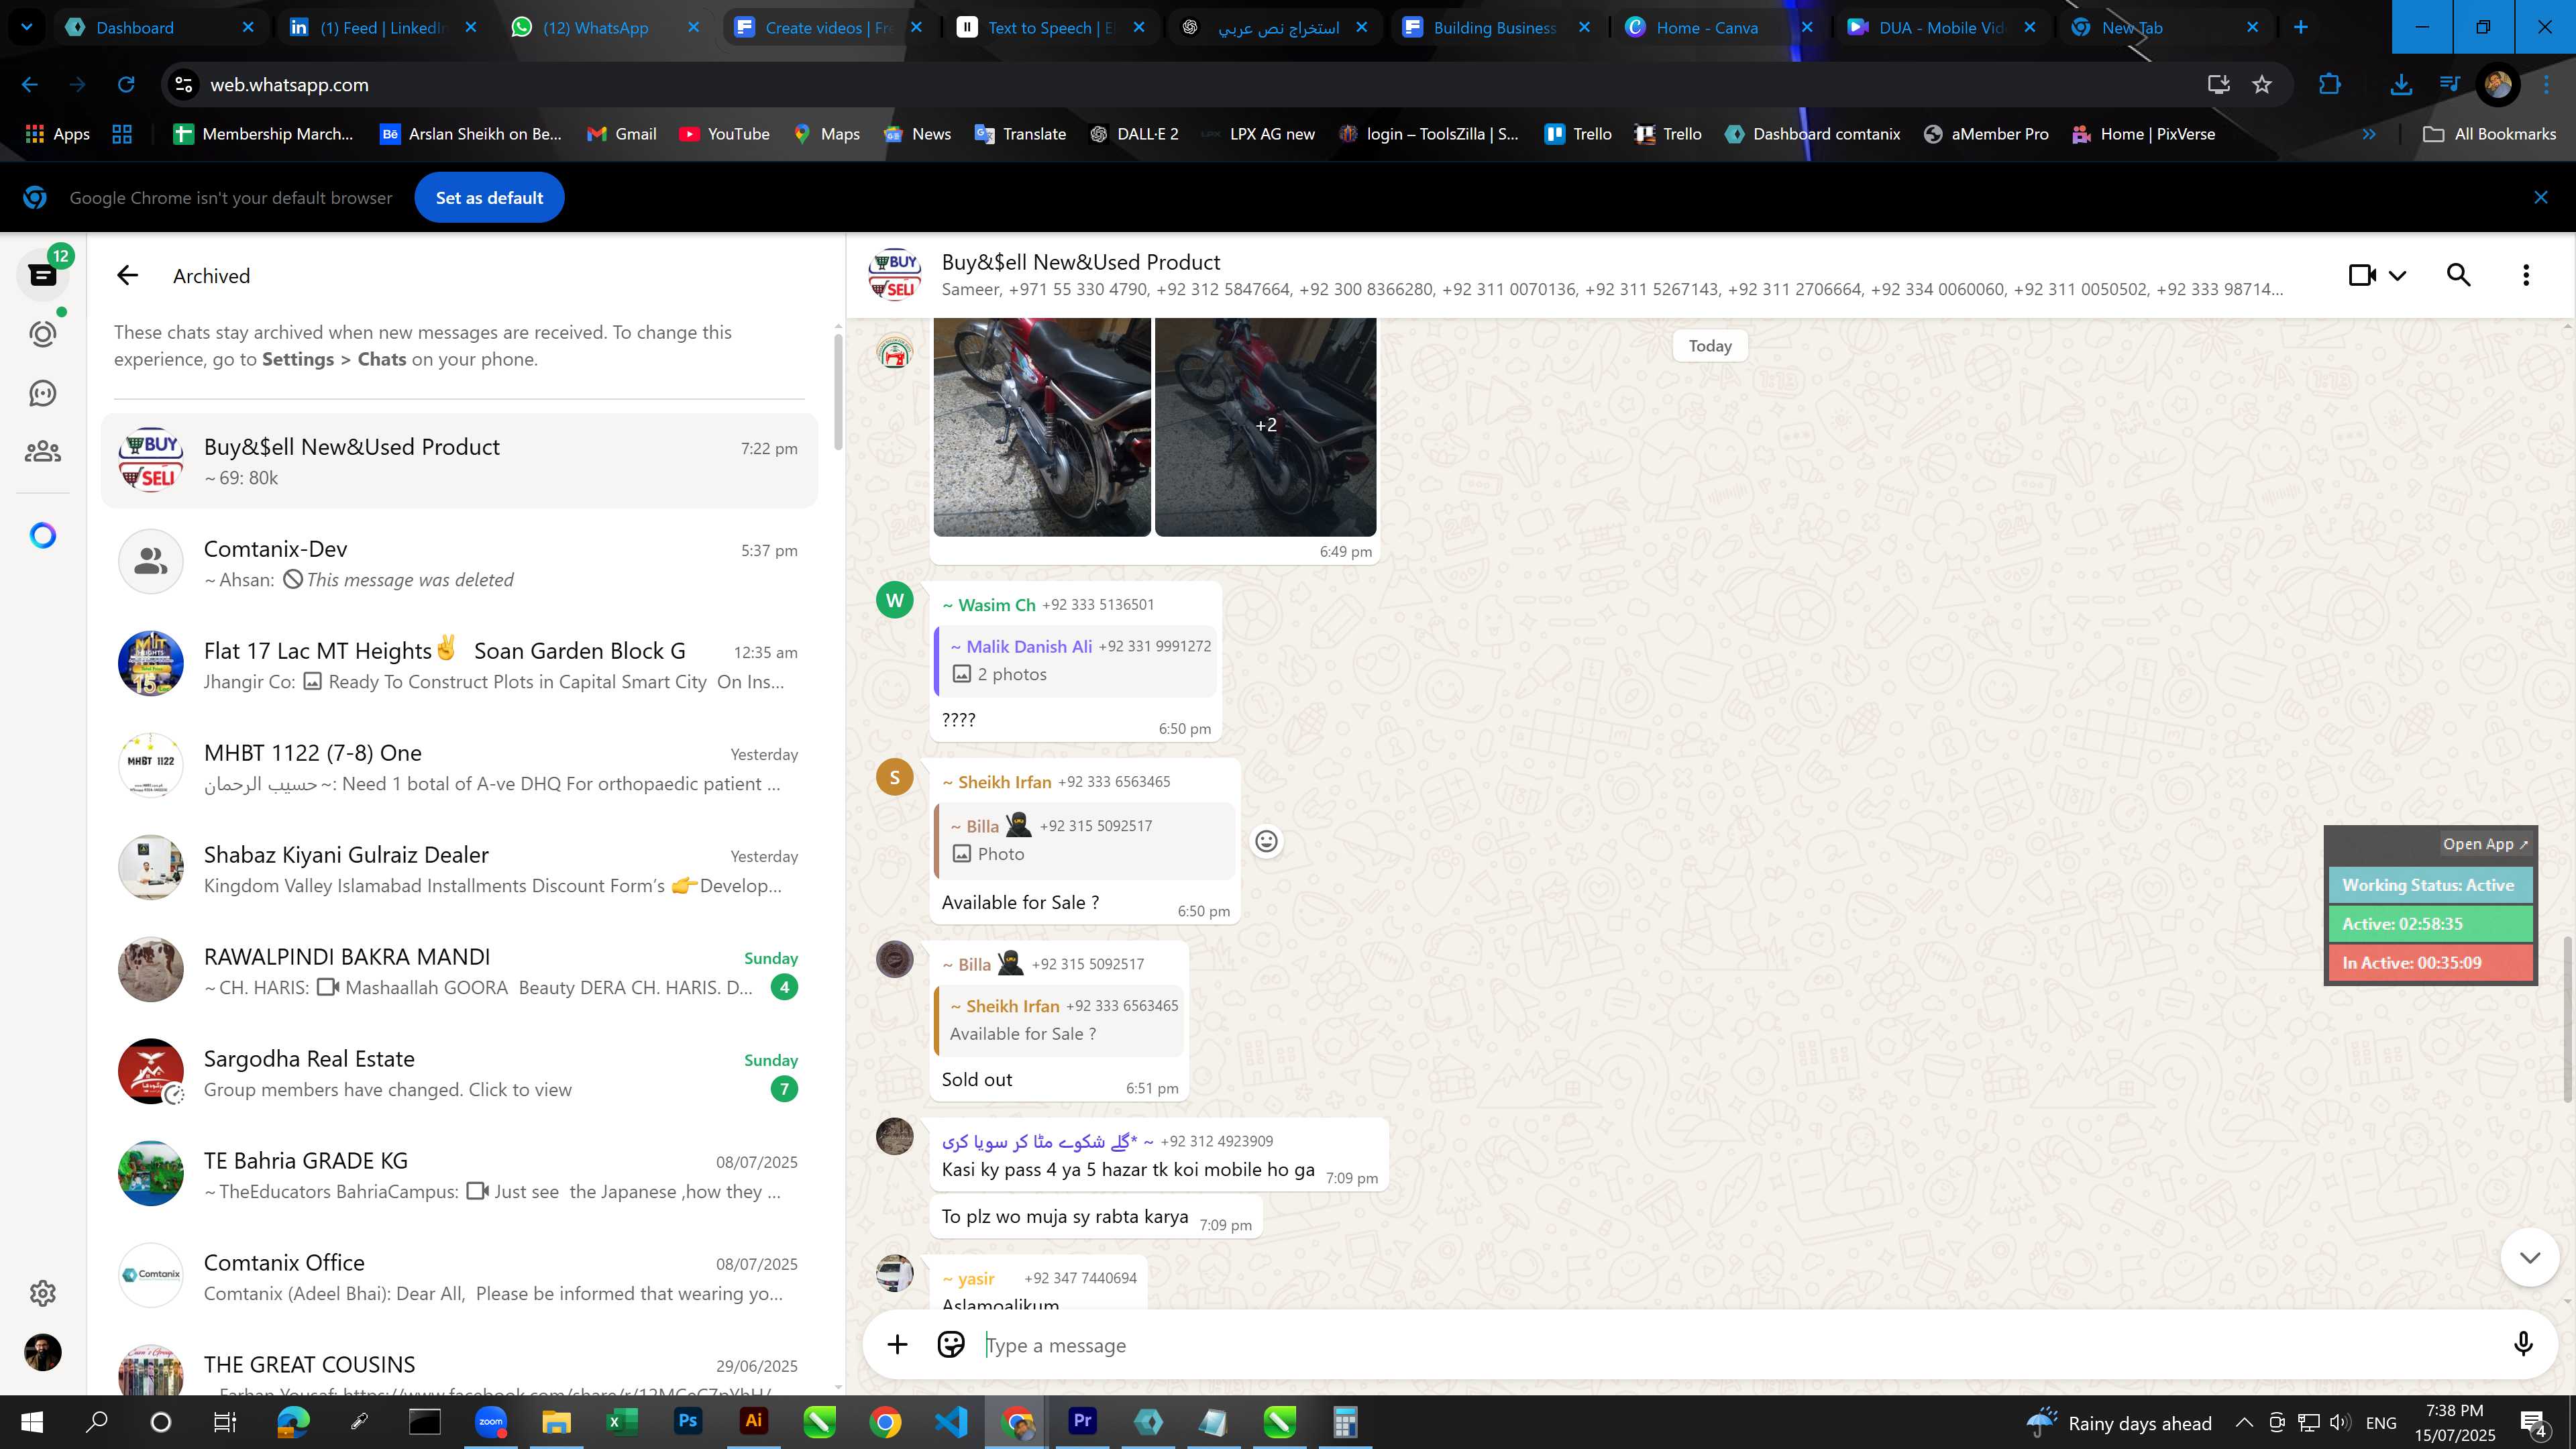
Task: Open Photoshop from the taskbar
Action: [688, 1421]
